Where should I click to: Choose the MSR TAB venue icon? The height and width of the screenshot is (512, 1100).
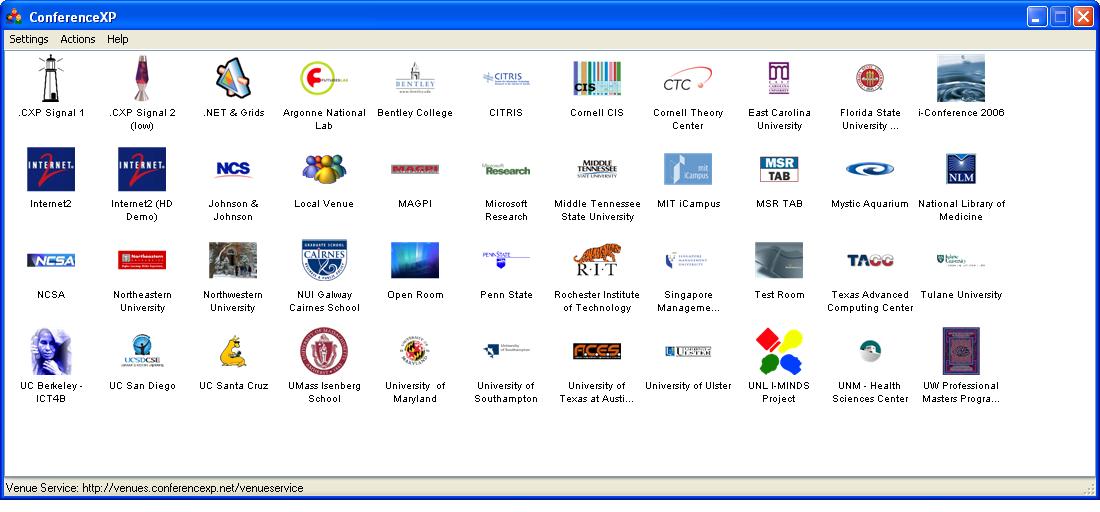click(x=779, y=169)
